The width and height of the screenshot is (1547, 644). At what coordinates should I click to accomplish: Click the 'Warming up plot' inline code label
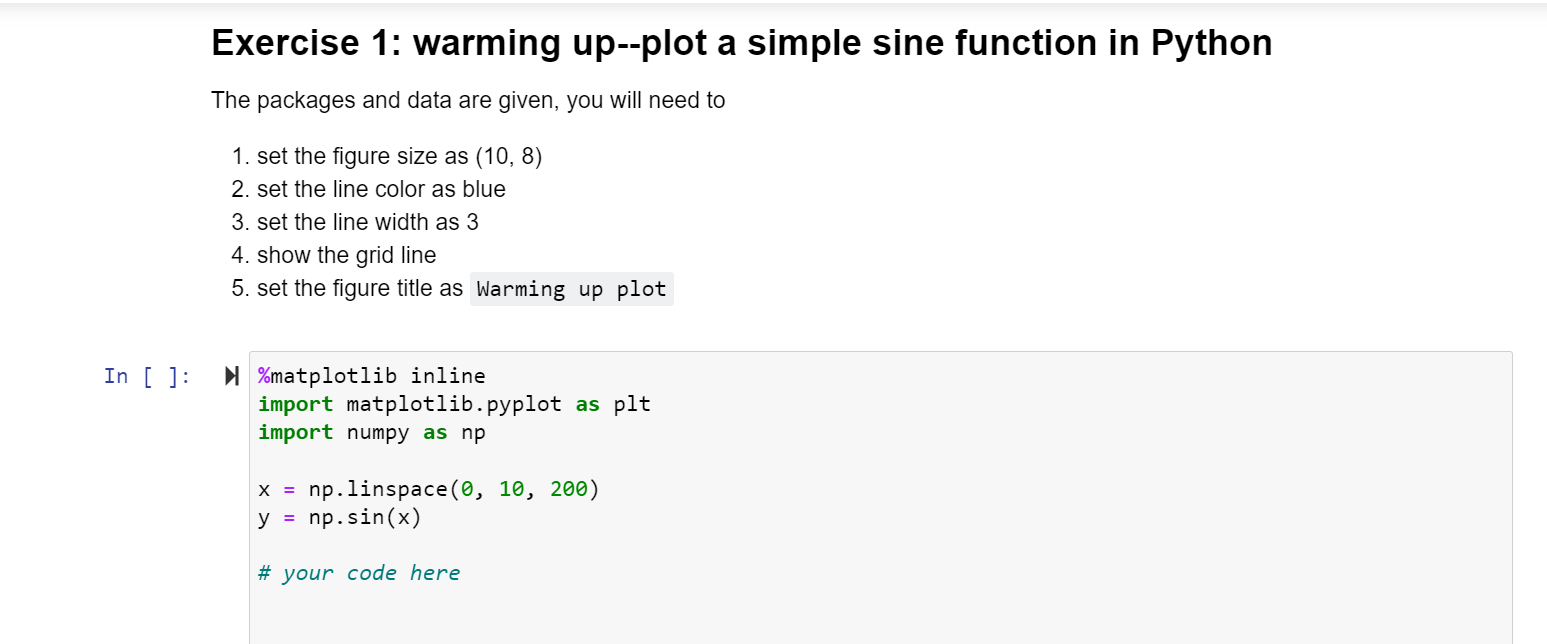coord(572,289)
